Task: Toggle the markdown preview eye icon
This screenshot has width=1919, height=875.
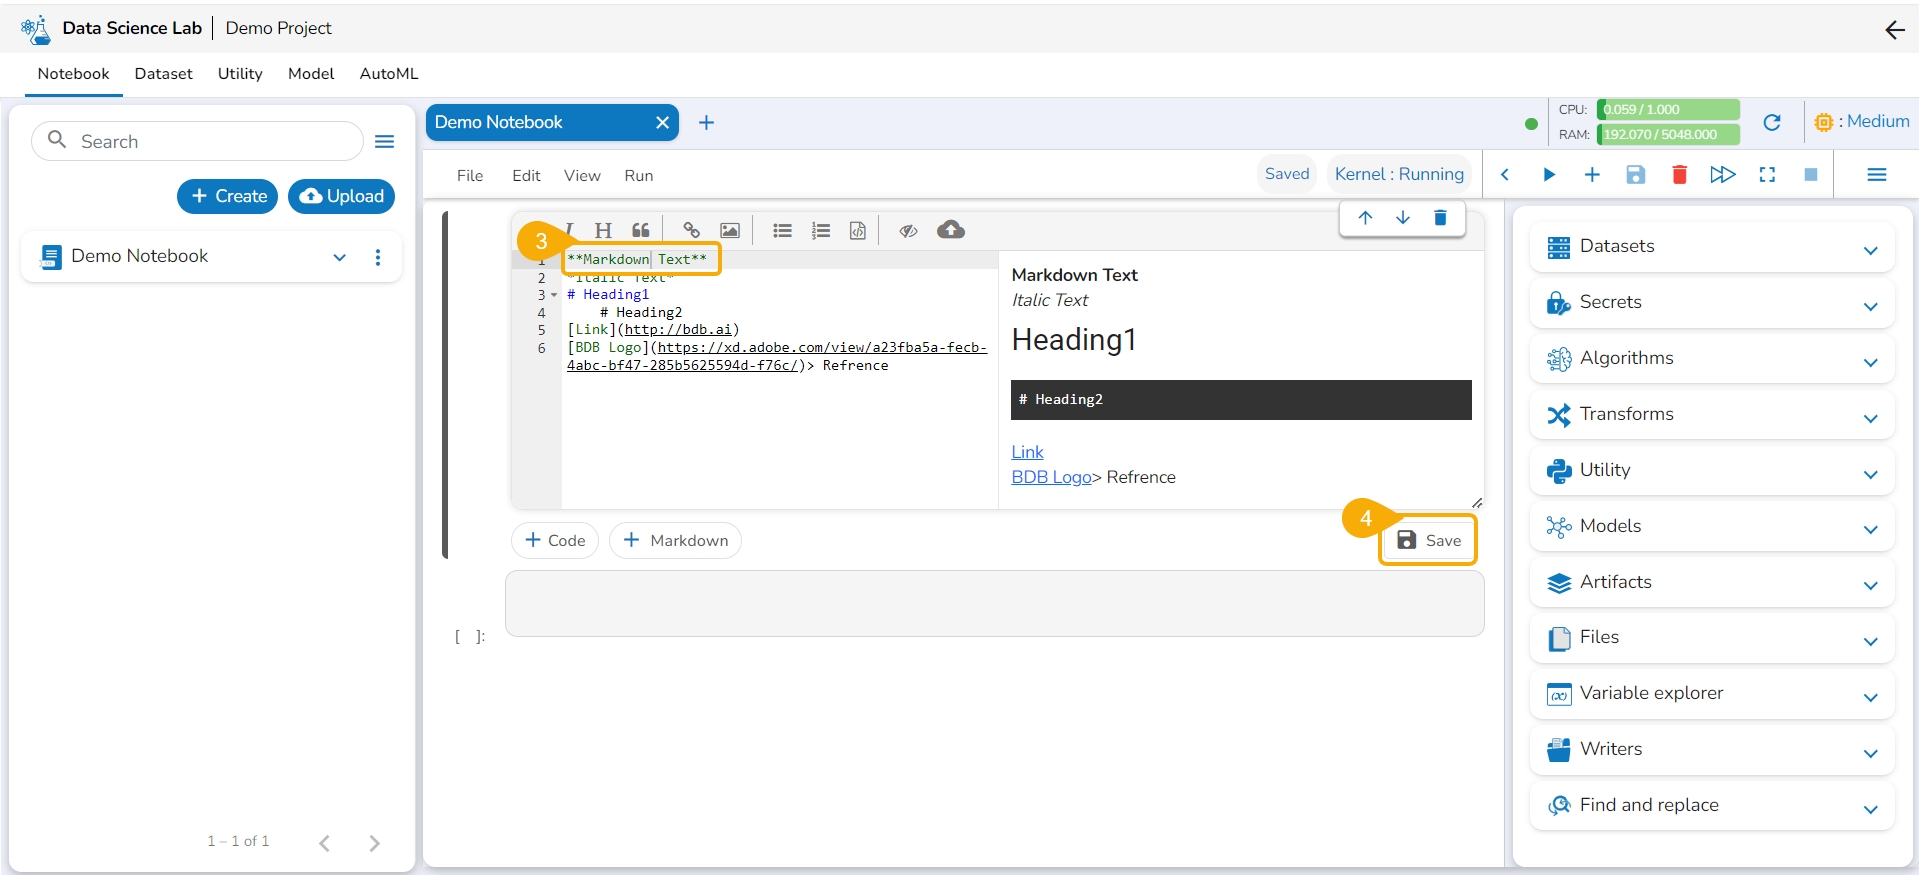Action: point(908,231)
